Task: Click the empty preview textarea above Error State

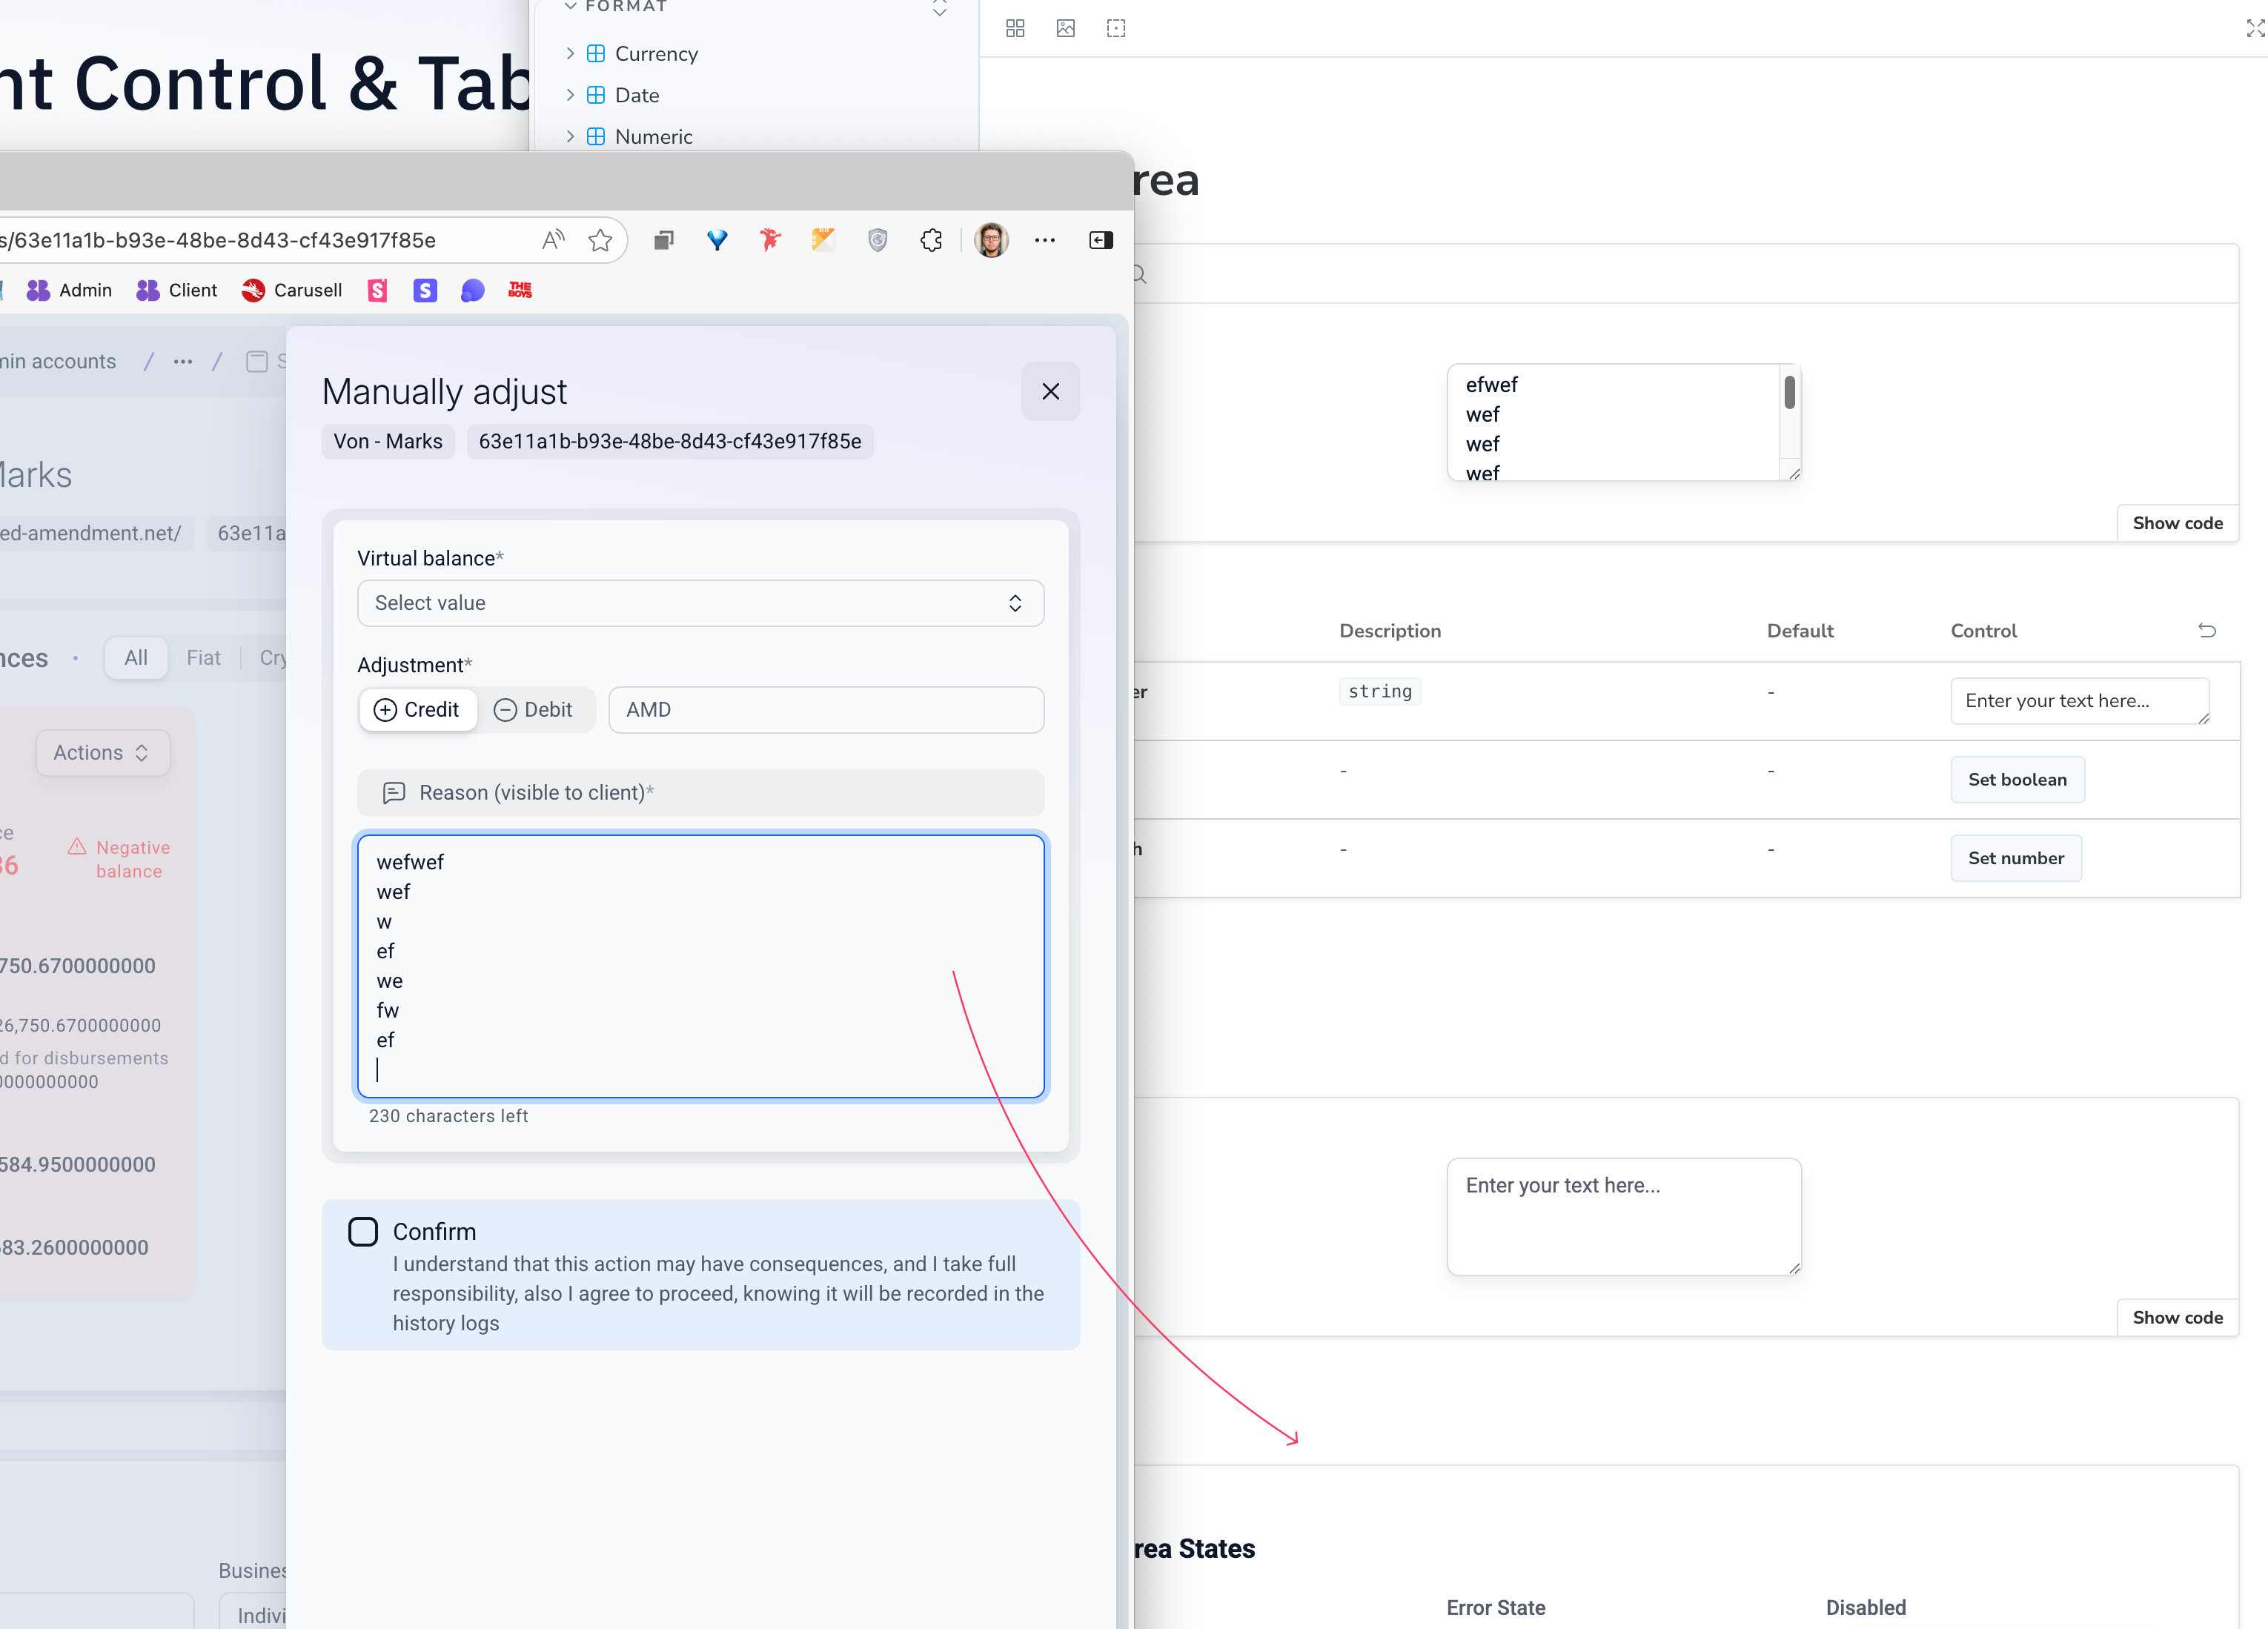Action: 1623,1216
